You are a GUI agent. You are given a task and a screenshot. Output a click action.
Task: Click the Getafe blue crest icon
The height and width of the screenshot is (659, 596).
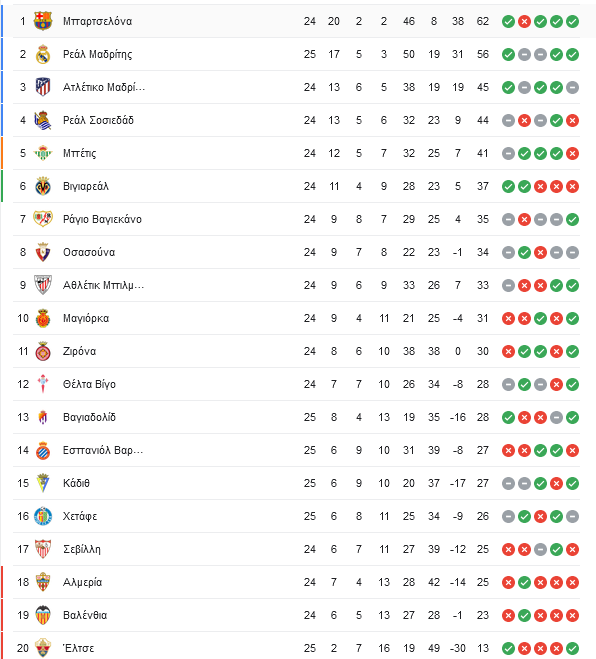coord(43,516)
